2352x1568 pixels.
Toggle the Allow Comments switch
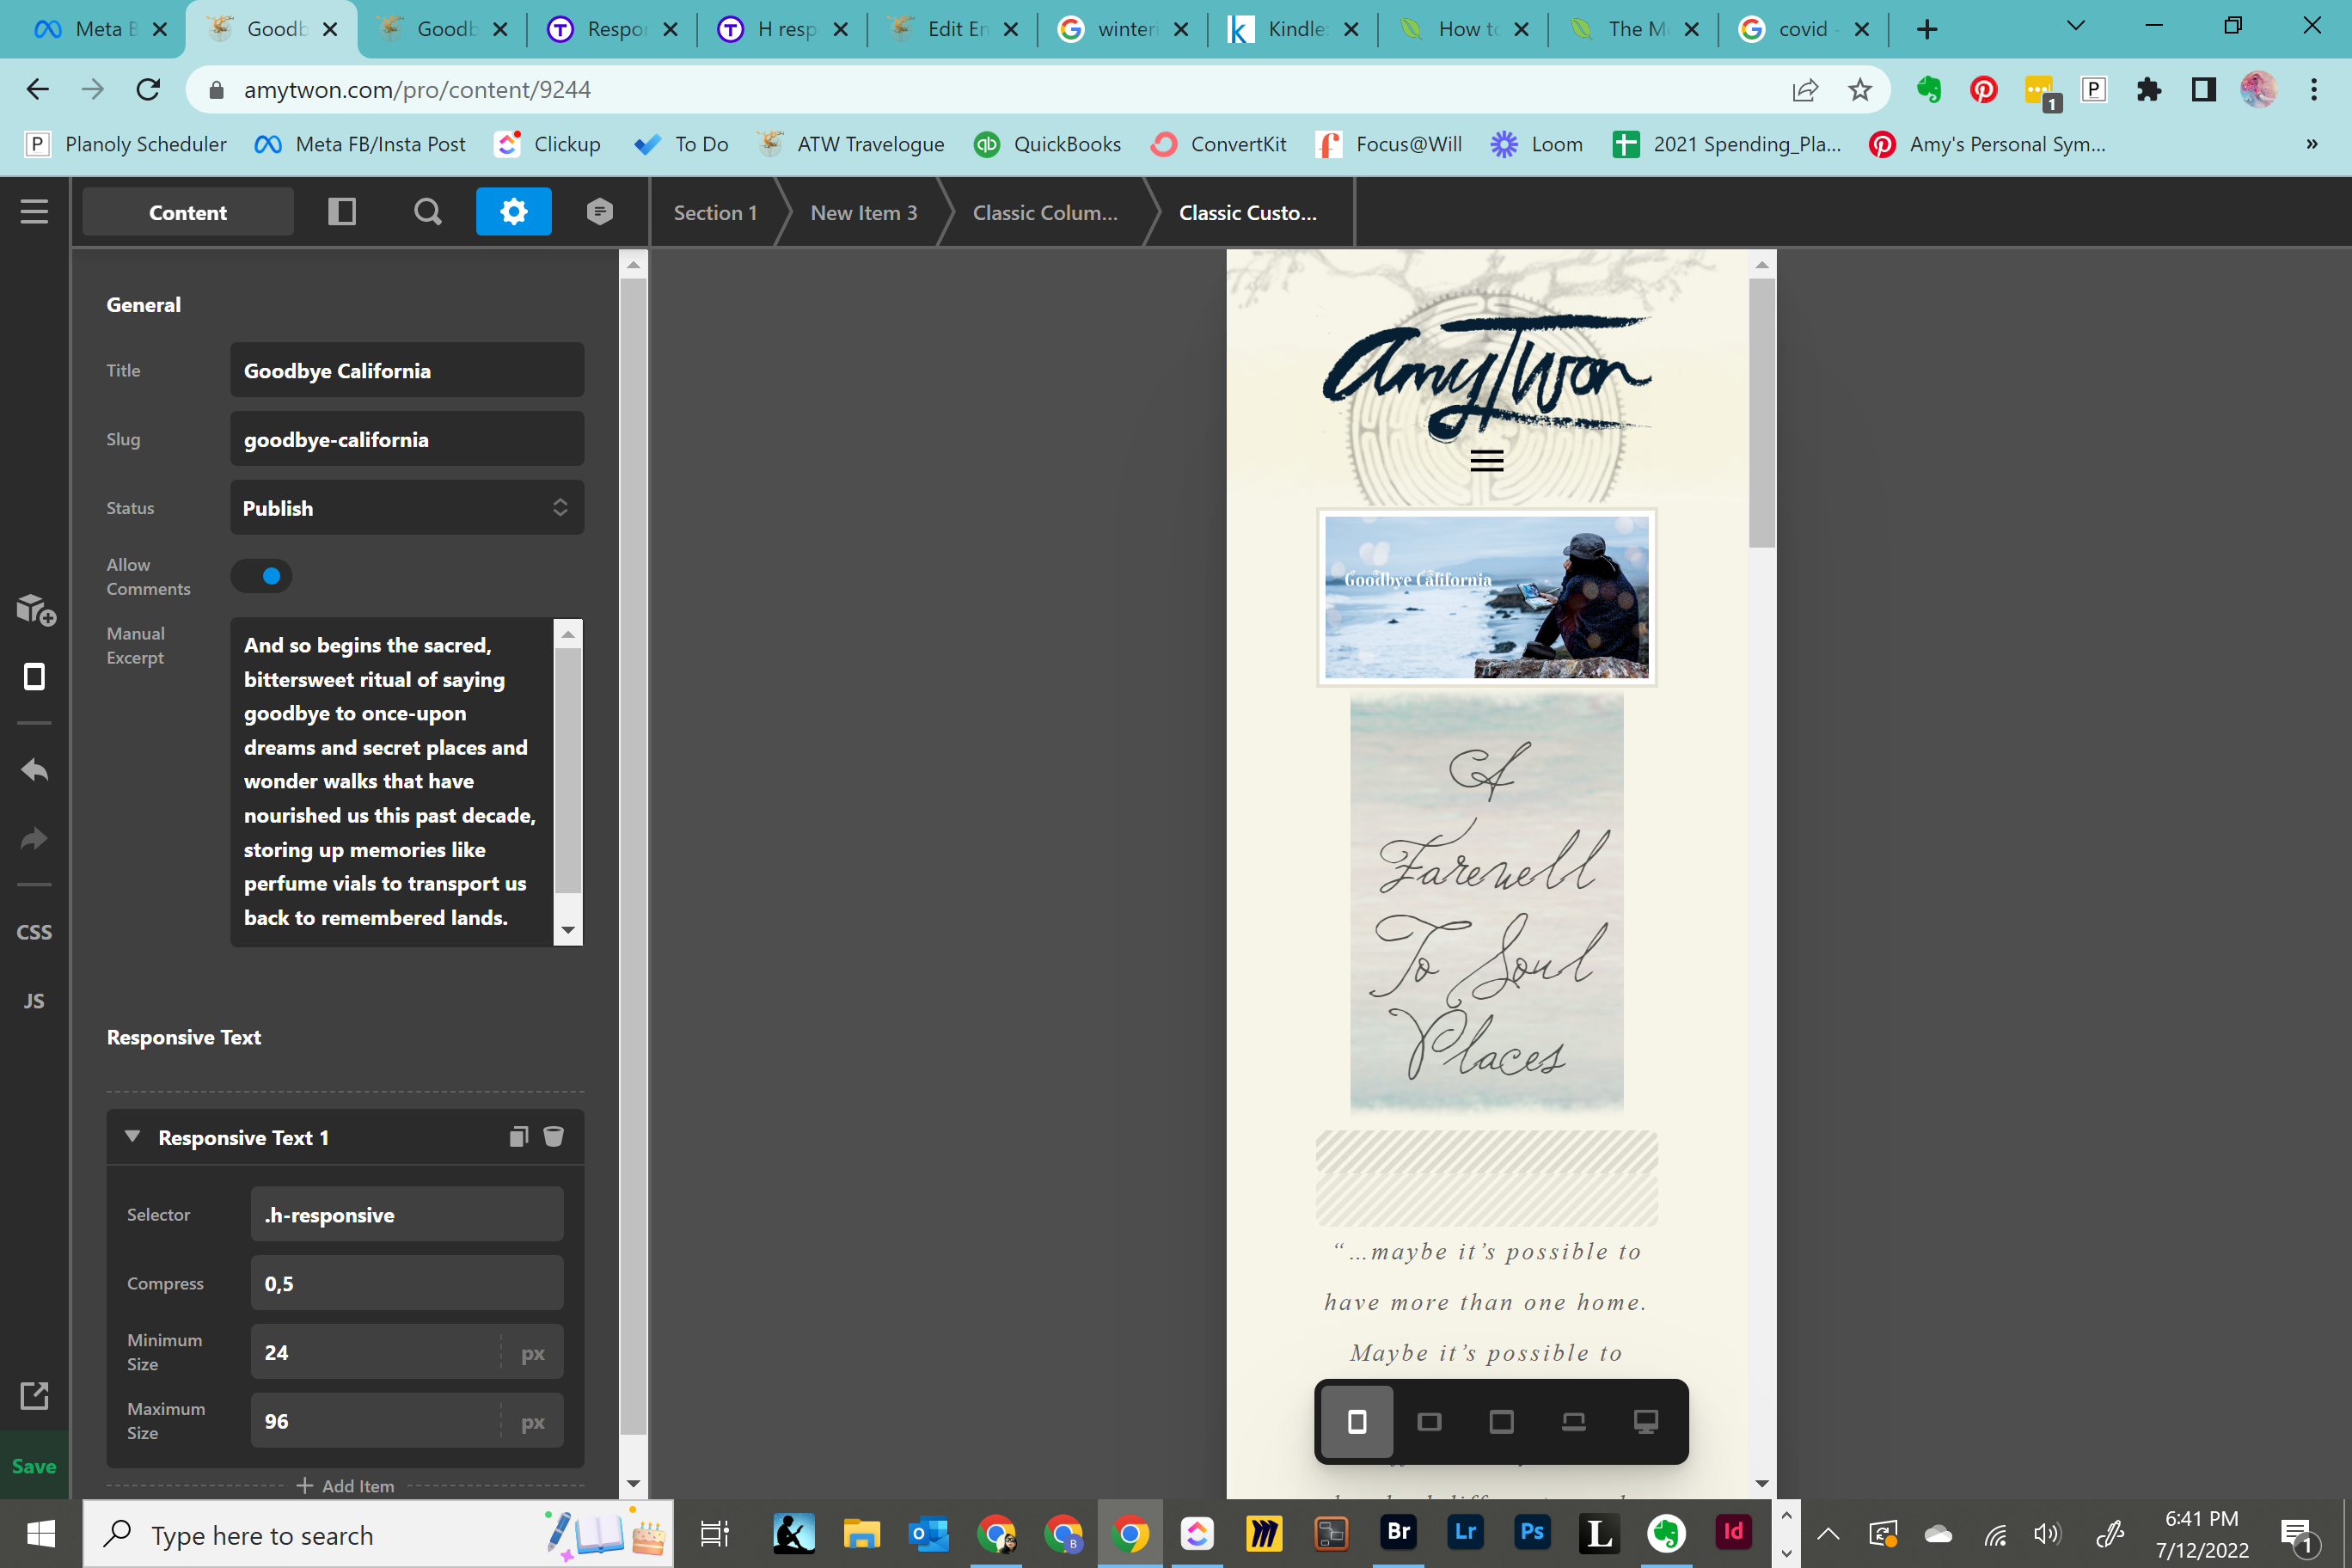coord(262,576)
